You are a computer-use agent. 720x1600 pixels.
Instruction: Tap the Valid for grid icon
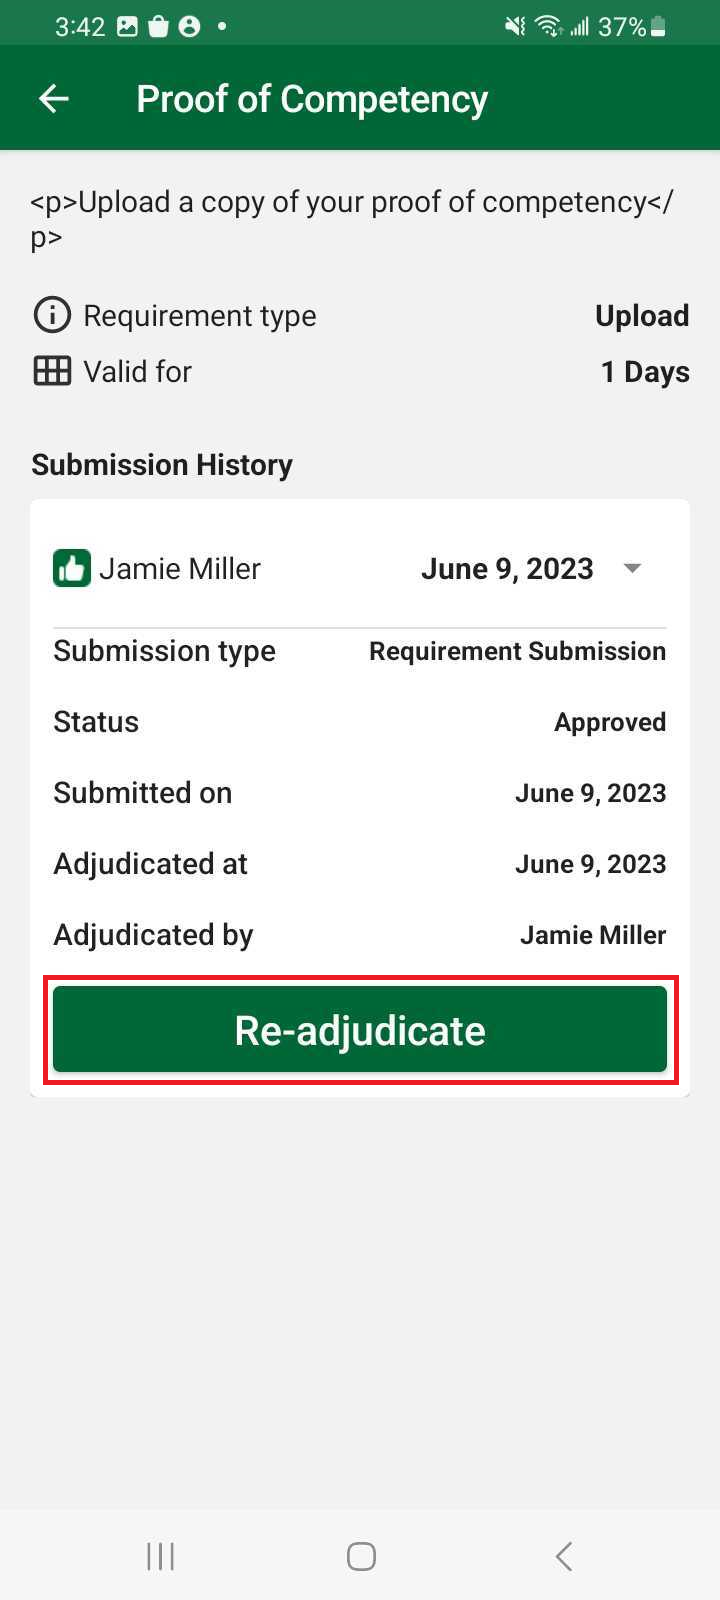[52, 371]
